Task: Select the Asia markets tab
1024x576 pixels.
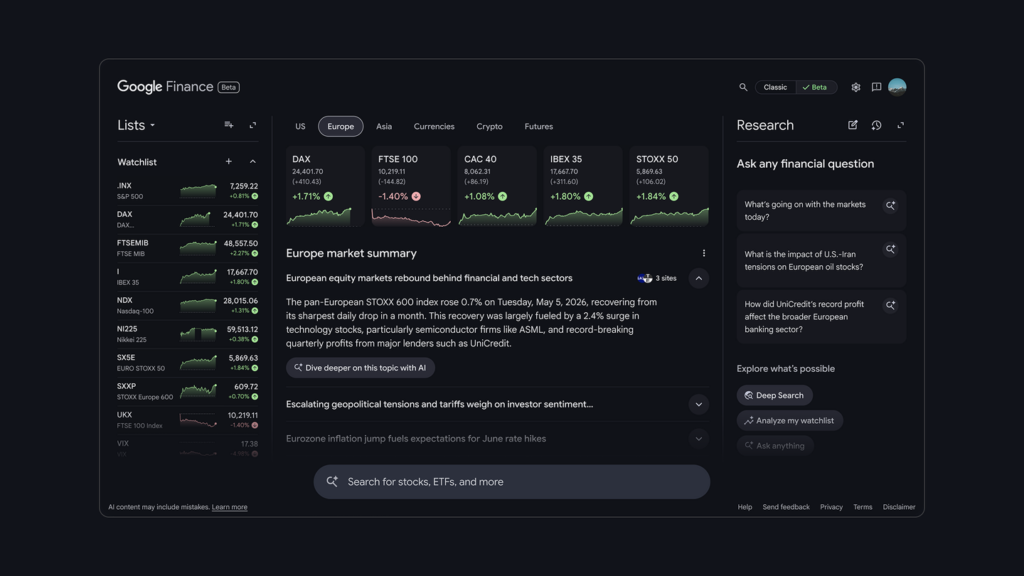Action: coord(384,126)
